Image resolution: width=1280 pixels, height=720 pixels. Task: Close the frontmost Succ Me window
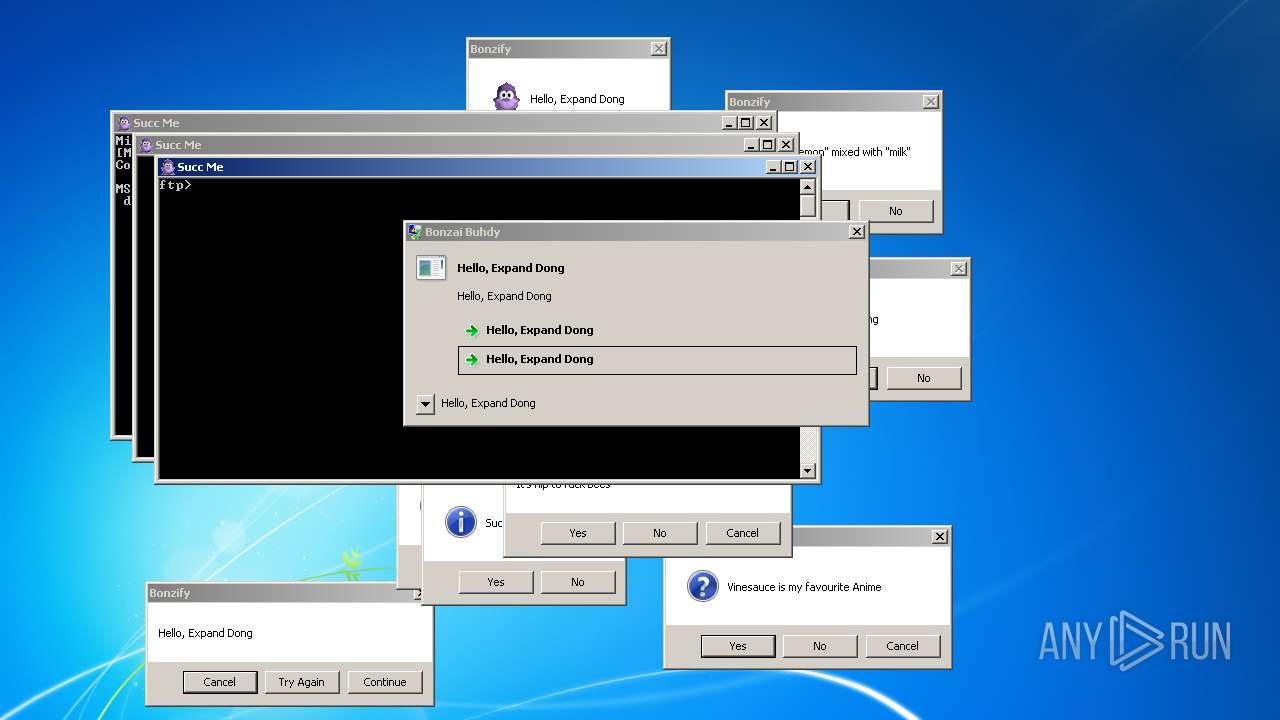[808, 167]
